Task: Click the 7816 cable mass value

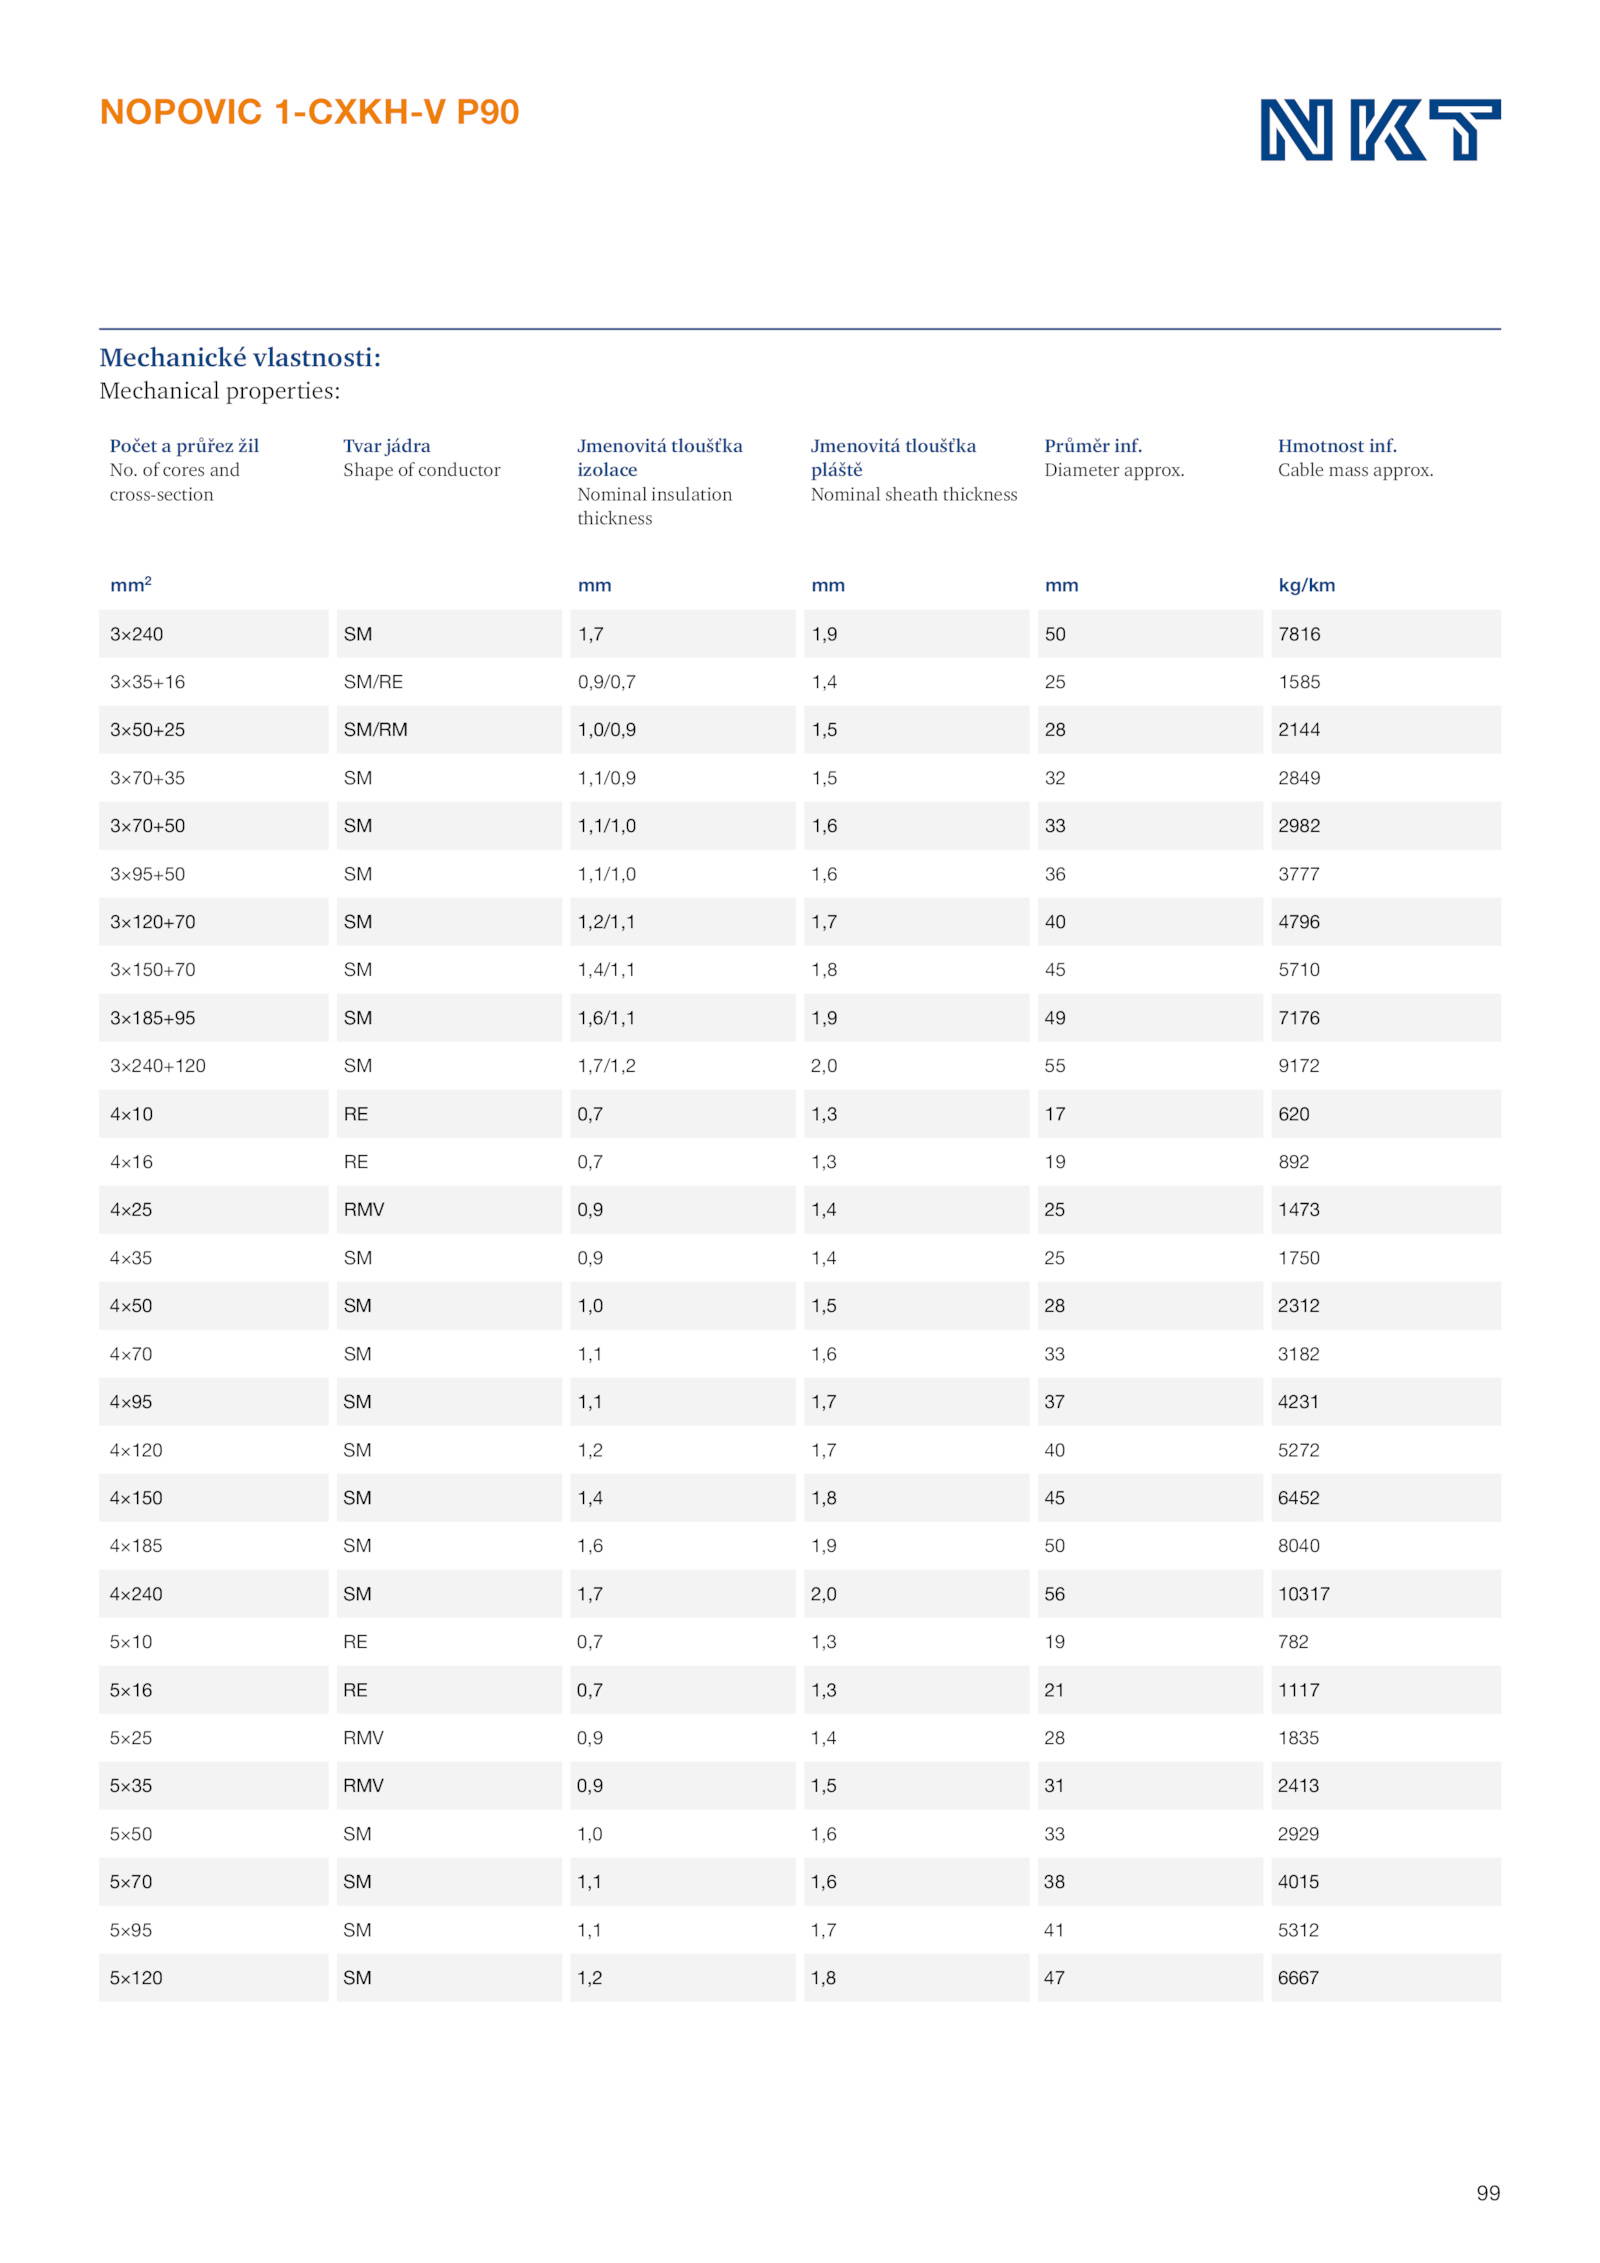Action: (1299, 634)
